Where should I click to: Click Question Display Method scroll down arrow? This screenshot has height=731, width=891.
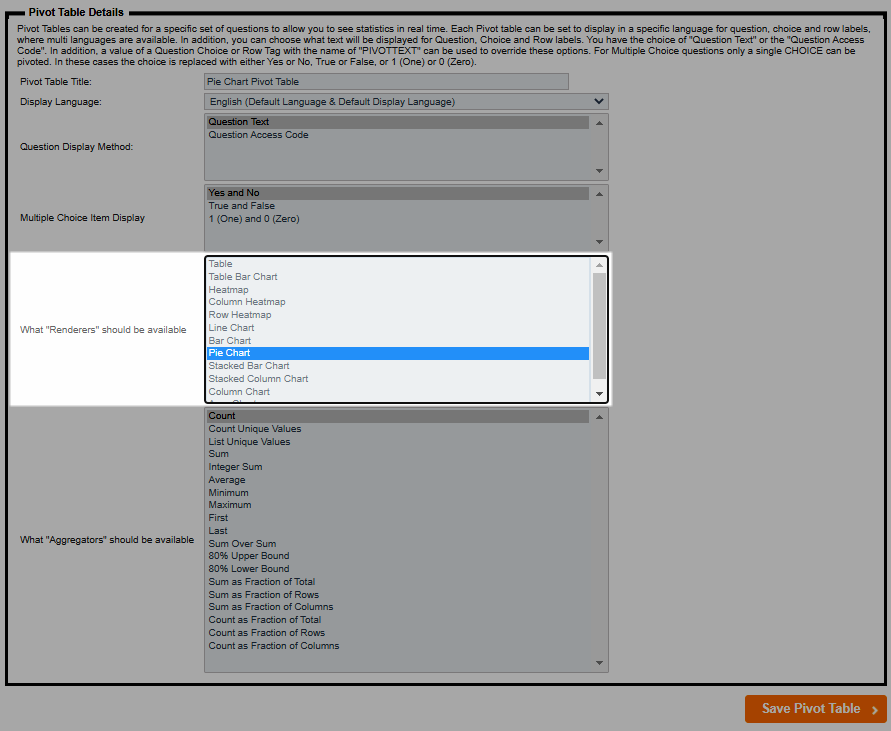(x=599, y=170)
